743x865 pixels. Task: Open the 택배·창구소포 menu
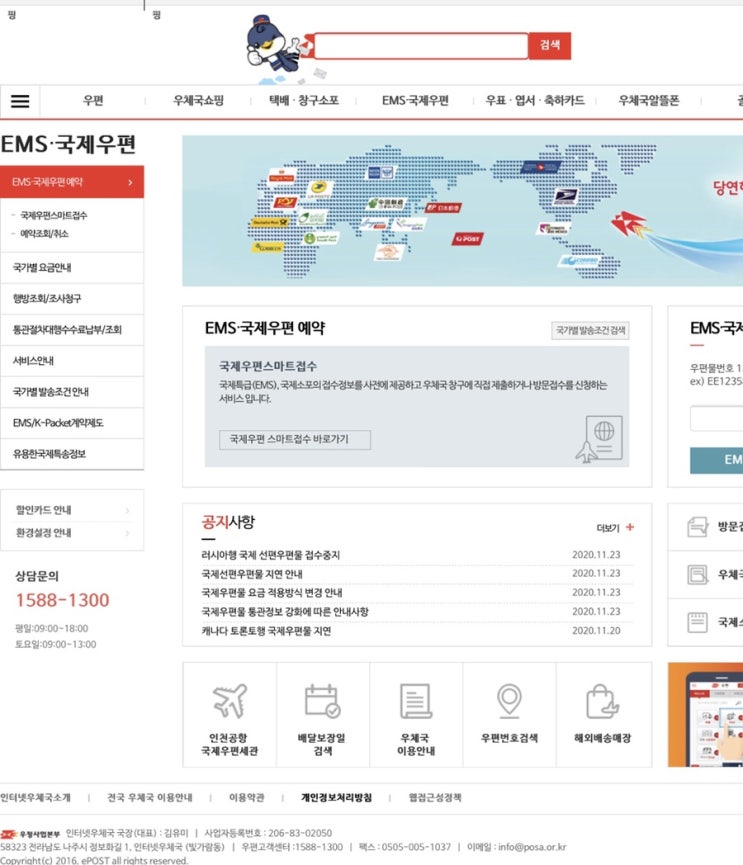coord(303,100)
